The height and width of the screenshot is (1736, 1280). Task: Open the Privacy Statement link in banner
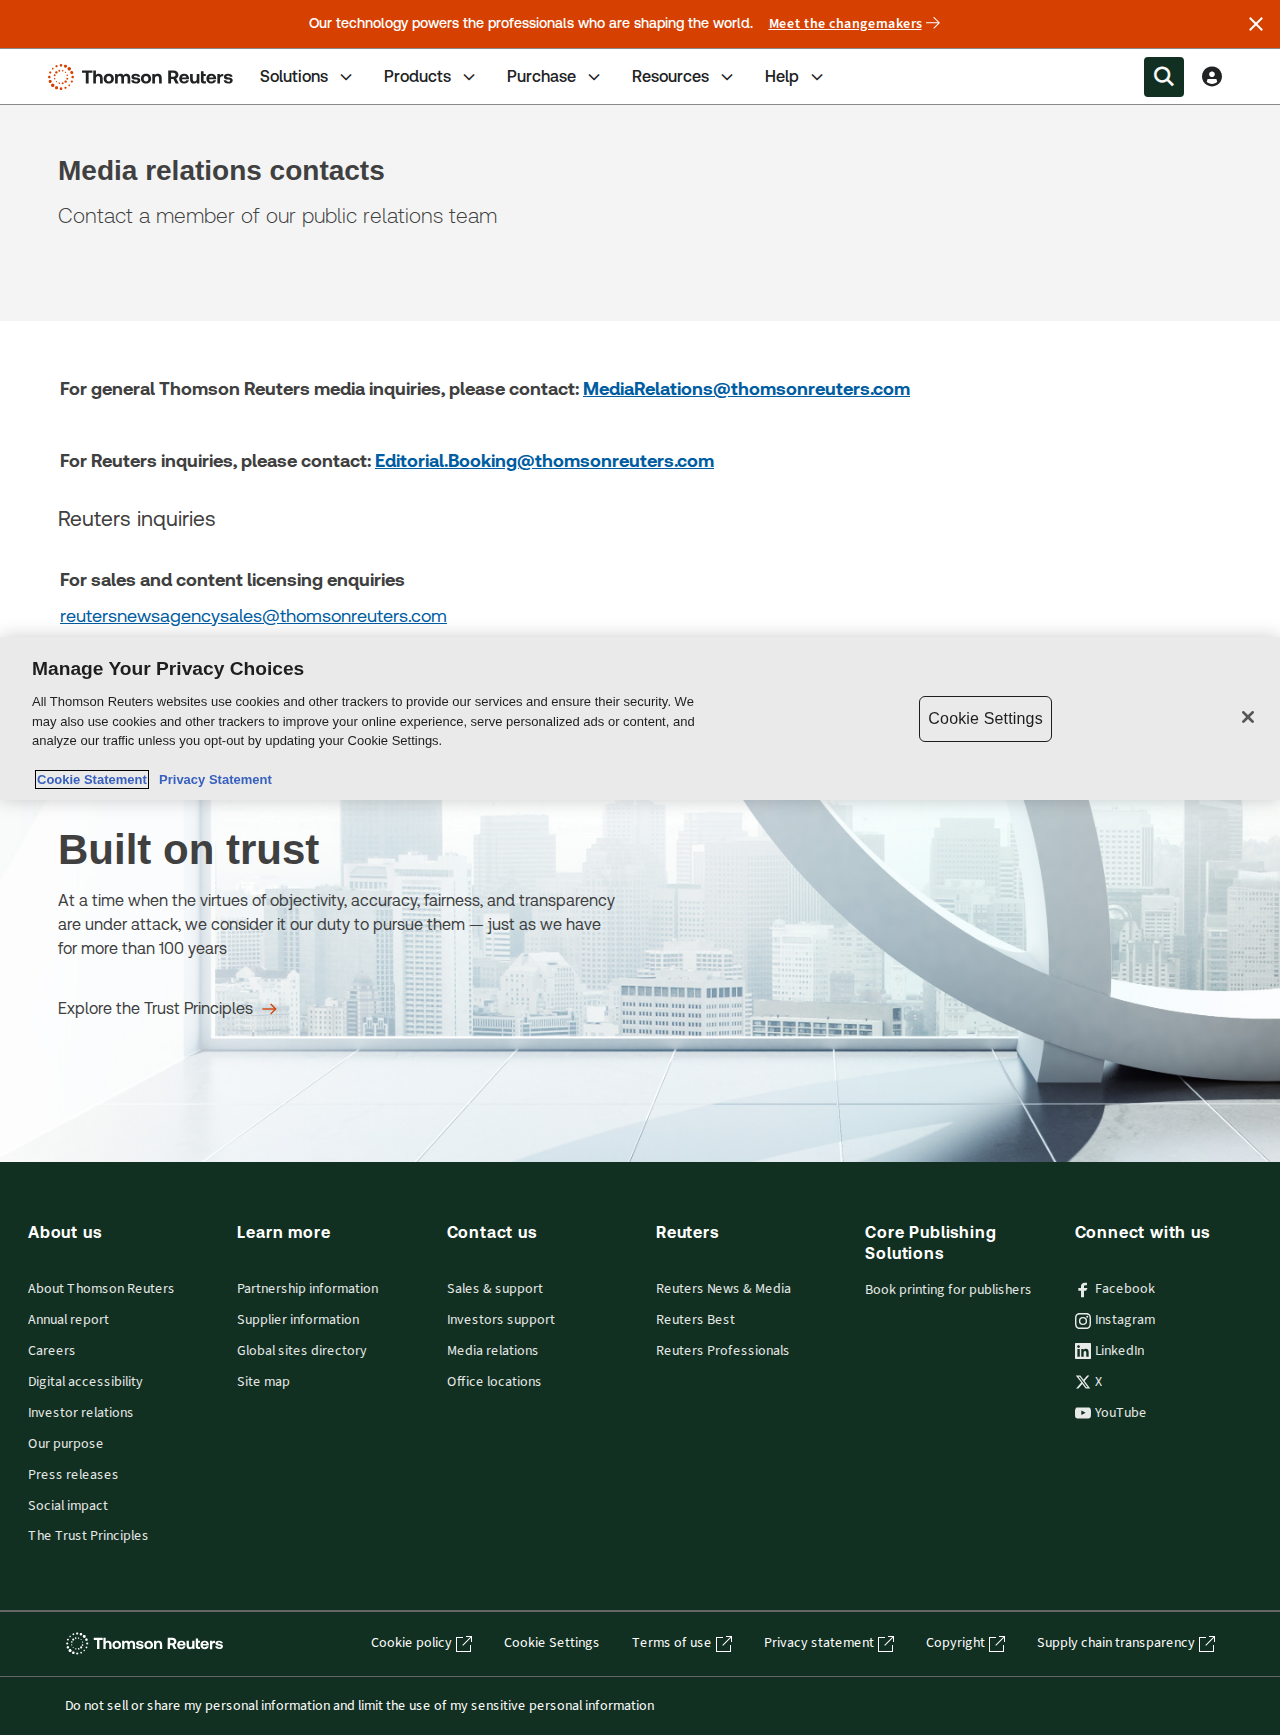(215, 780)
